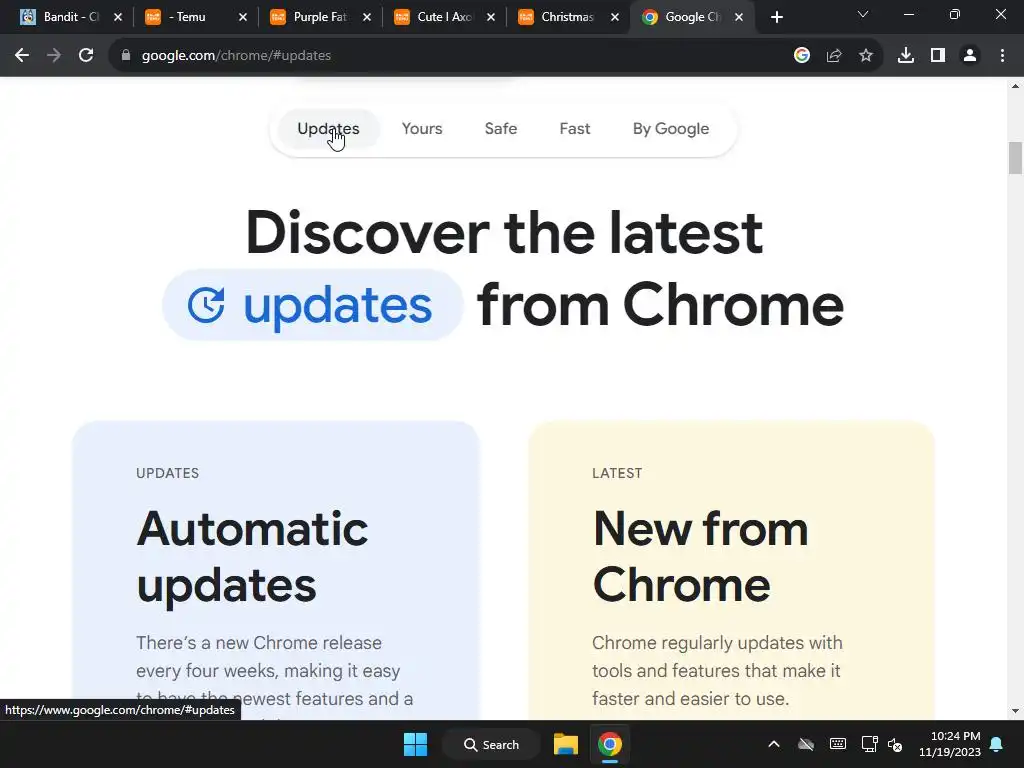Show hidden system tray icons
Image resolution: width=1024 pixels, height=768 pixels.
[774, 744]
